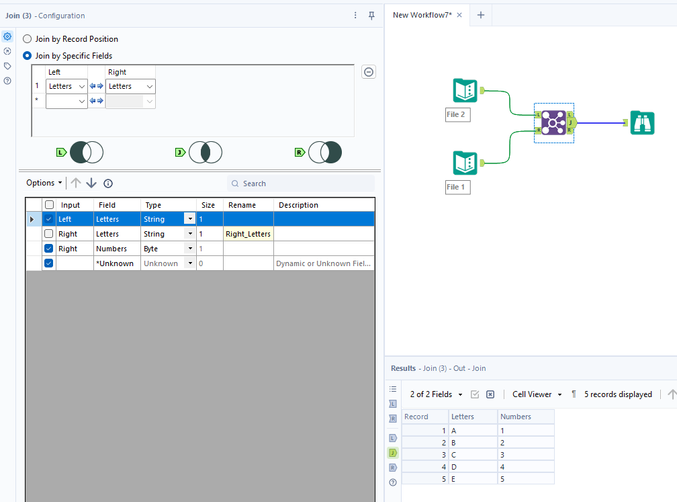Uncheck the *Unknown field checkbox
This screenshot has width=677, height=502.
(x=49, y=263)
